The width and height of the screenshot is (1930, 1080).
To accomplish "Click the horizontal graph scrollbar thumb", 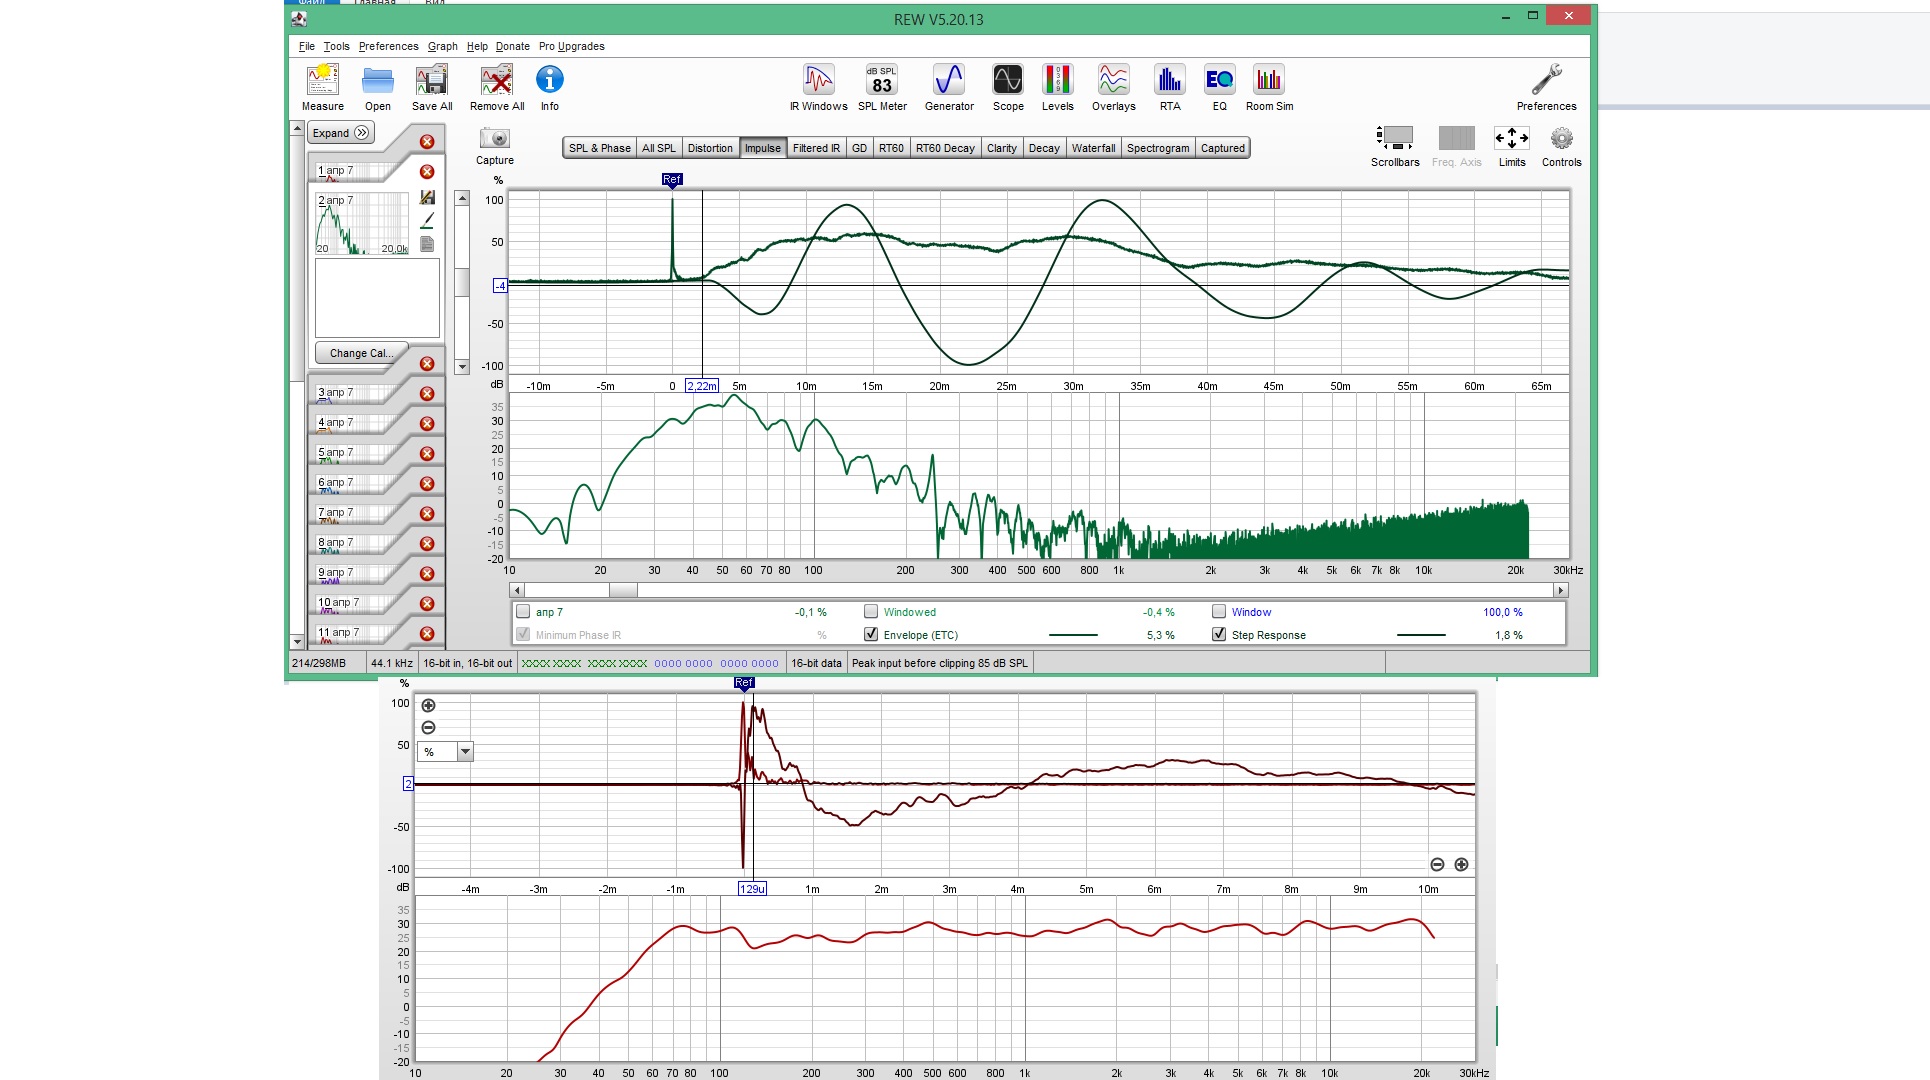I will [x=623, y=591].
